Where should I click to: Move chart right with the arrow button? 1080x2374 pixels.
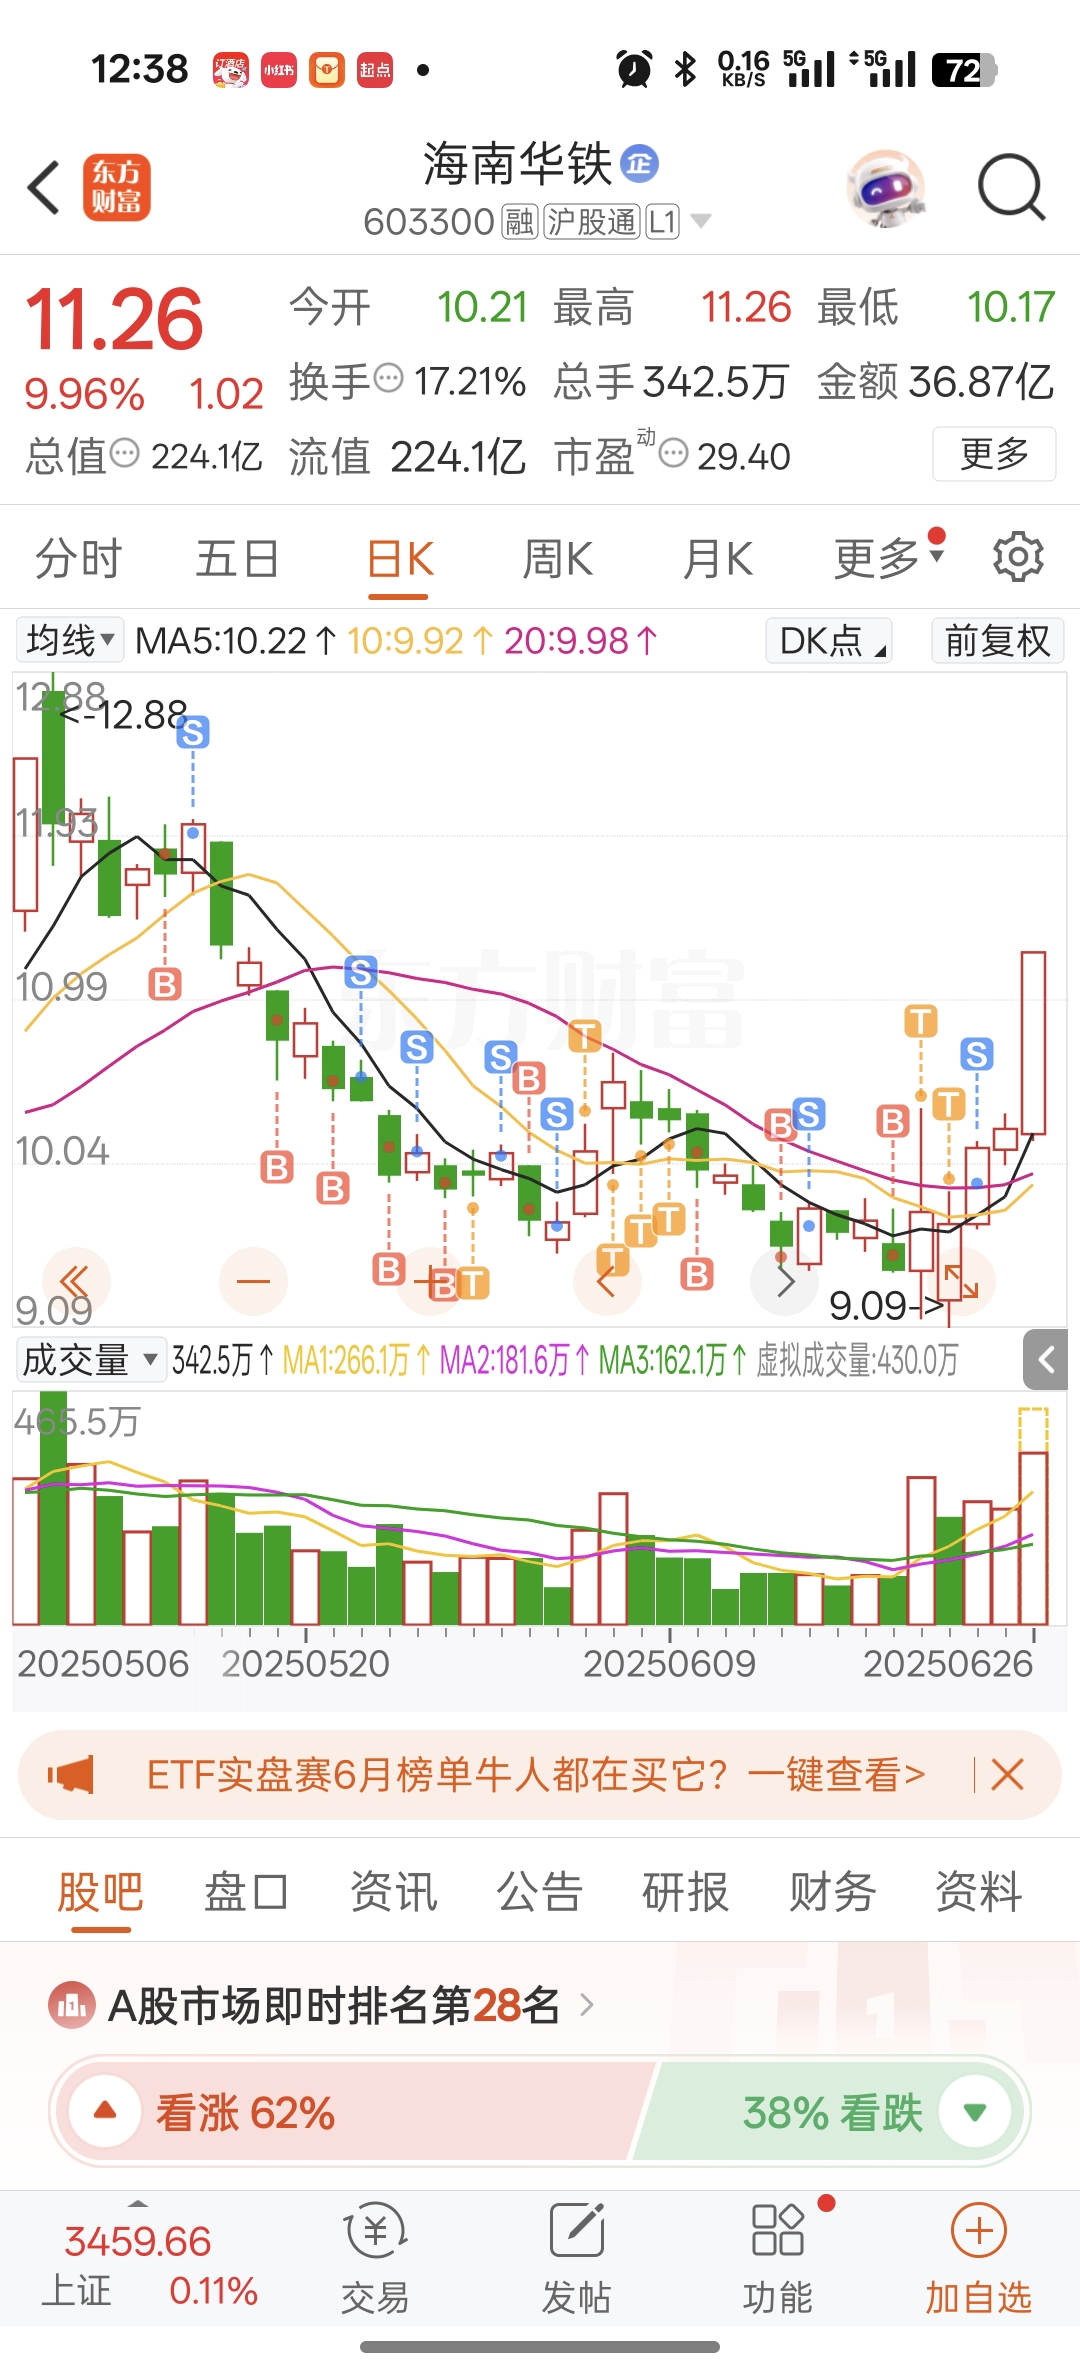785,1281
